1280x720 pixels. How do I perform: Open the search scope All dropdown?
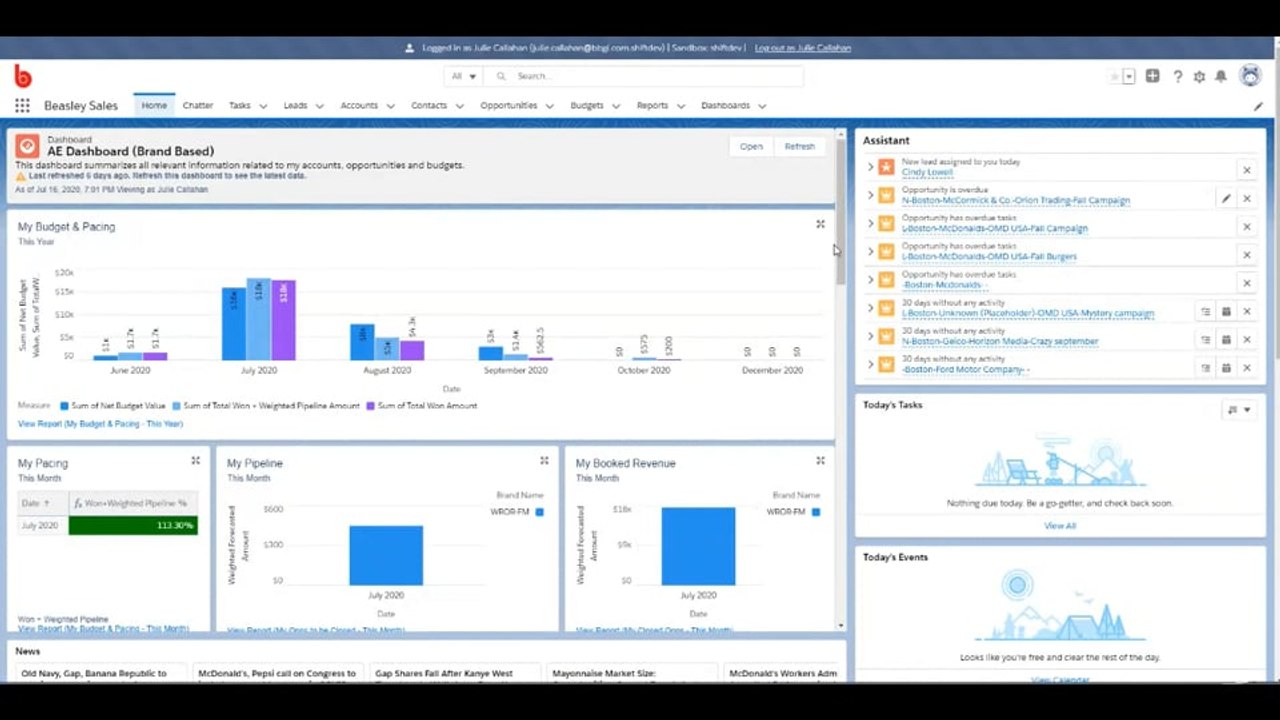tap(464, 76)
